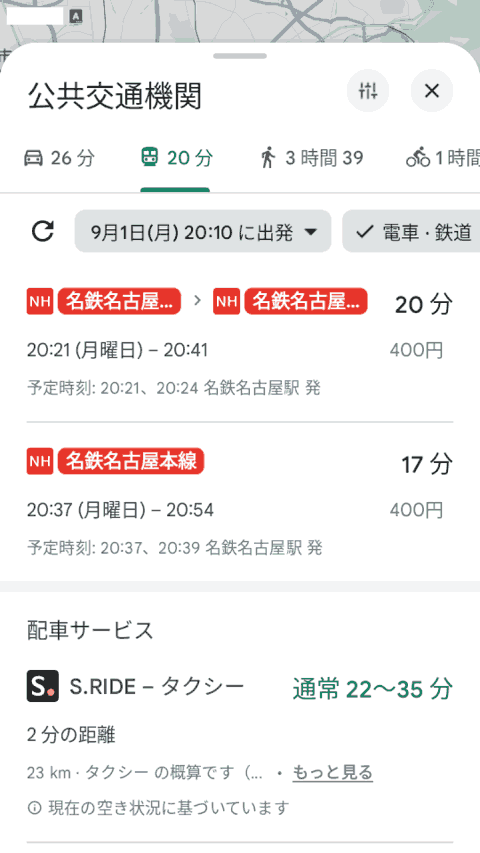Image resolution: width=480 pixels, height=853 pixels.
Task: Click the 通常 22〜35 分 taxi estimate
Action: point(373,689)
